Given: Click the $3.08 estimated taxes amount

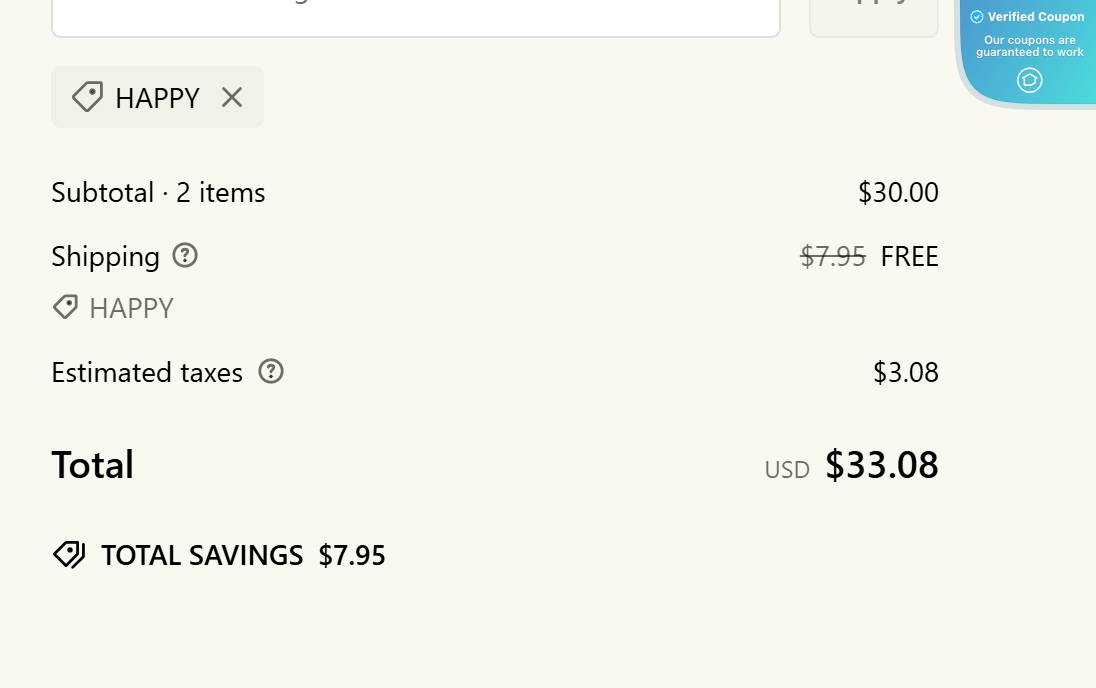Looking at the screenshot, I should [x=905, y=372].
